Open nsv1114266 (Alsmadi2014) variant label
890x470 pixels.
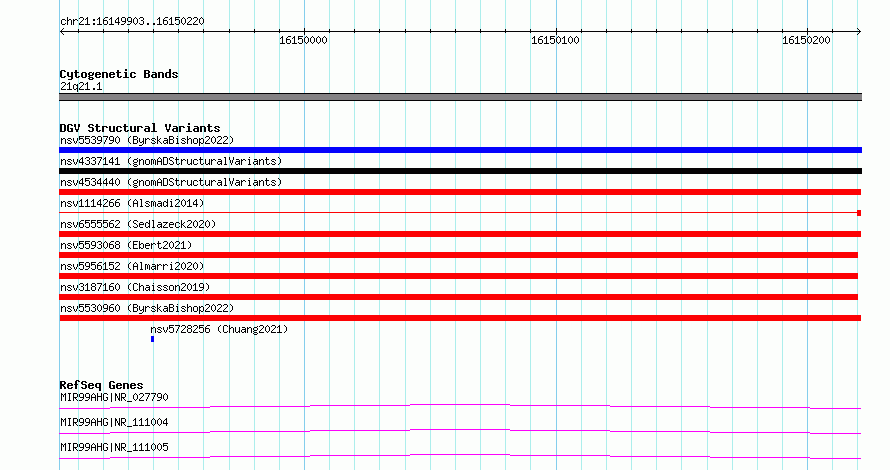[x=132, y=203]
